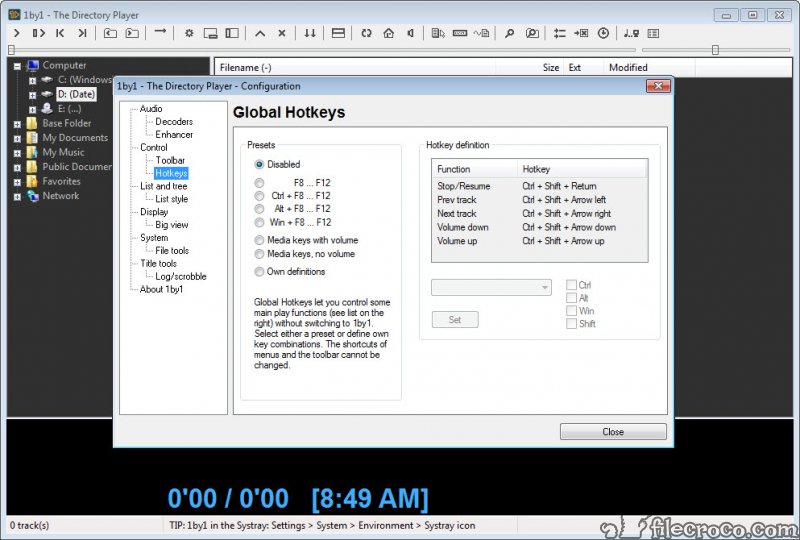The height and width of the screenshot is (540, 800).
Task: Select the Stop/Resume hotkey row
Action: pos(540,186)
